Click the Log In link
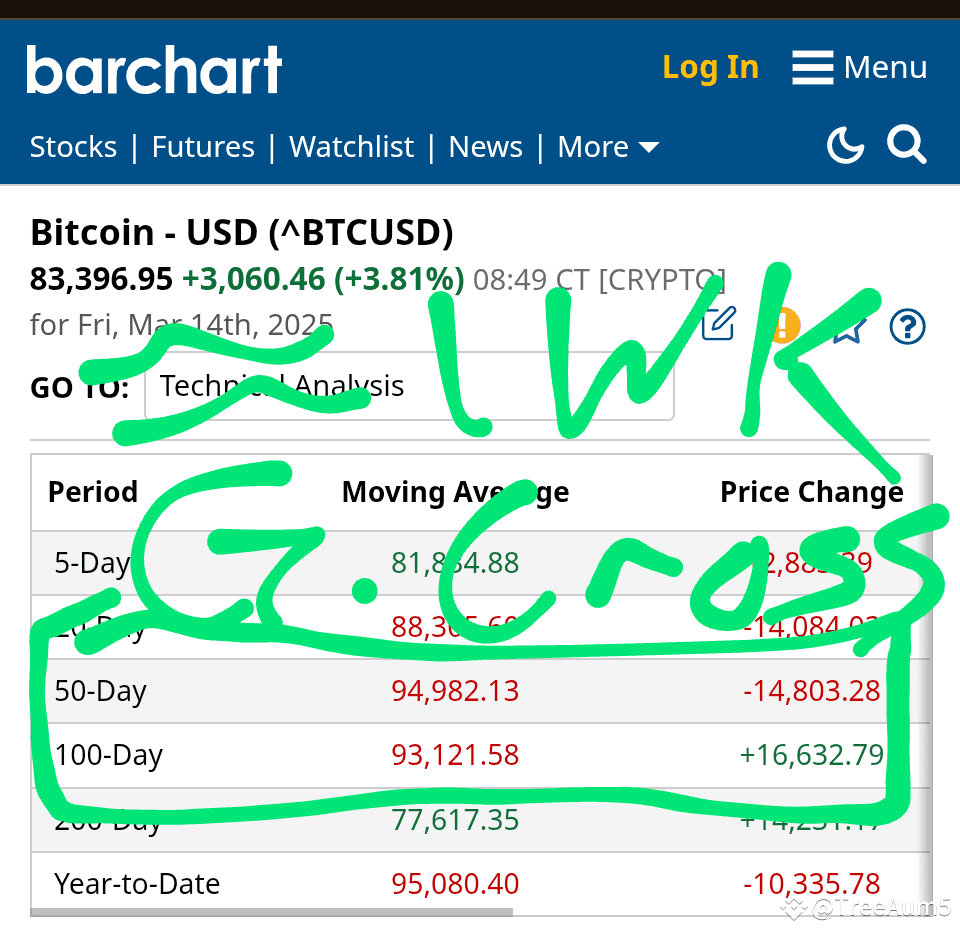This screenshot has width=960, height=930. click(x=711, y=68)
